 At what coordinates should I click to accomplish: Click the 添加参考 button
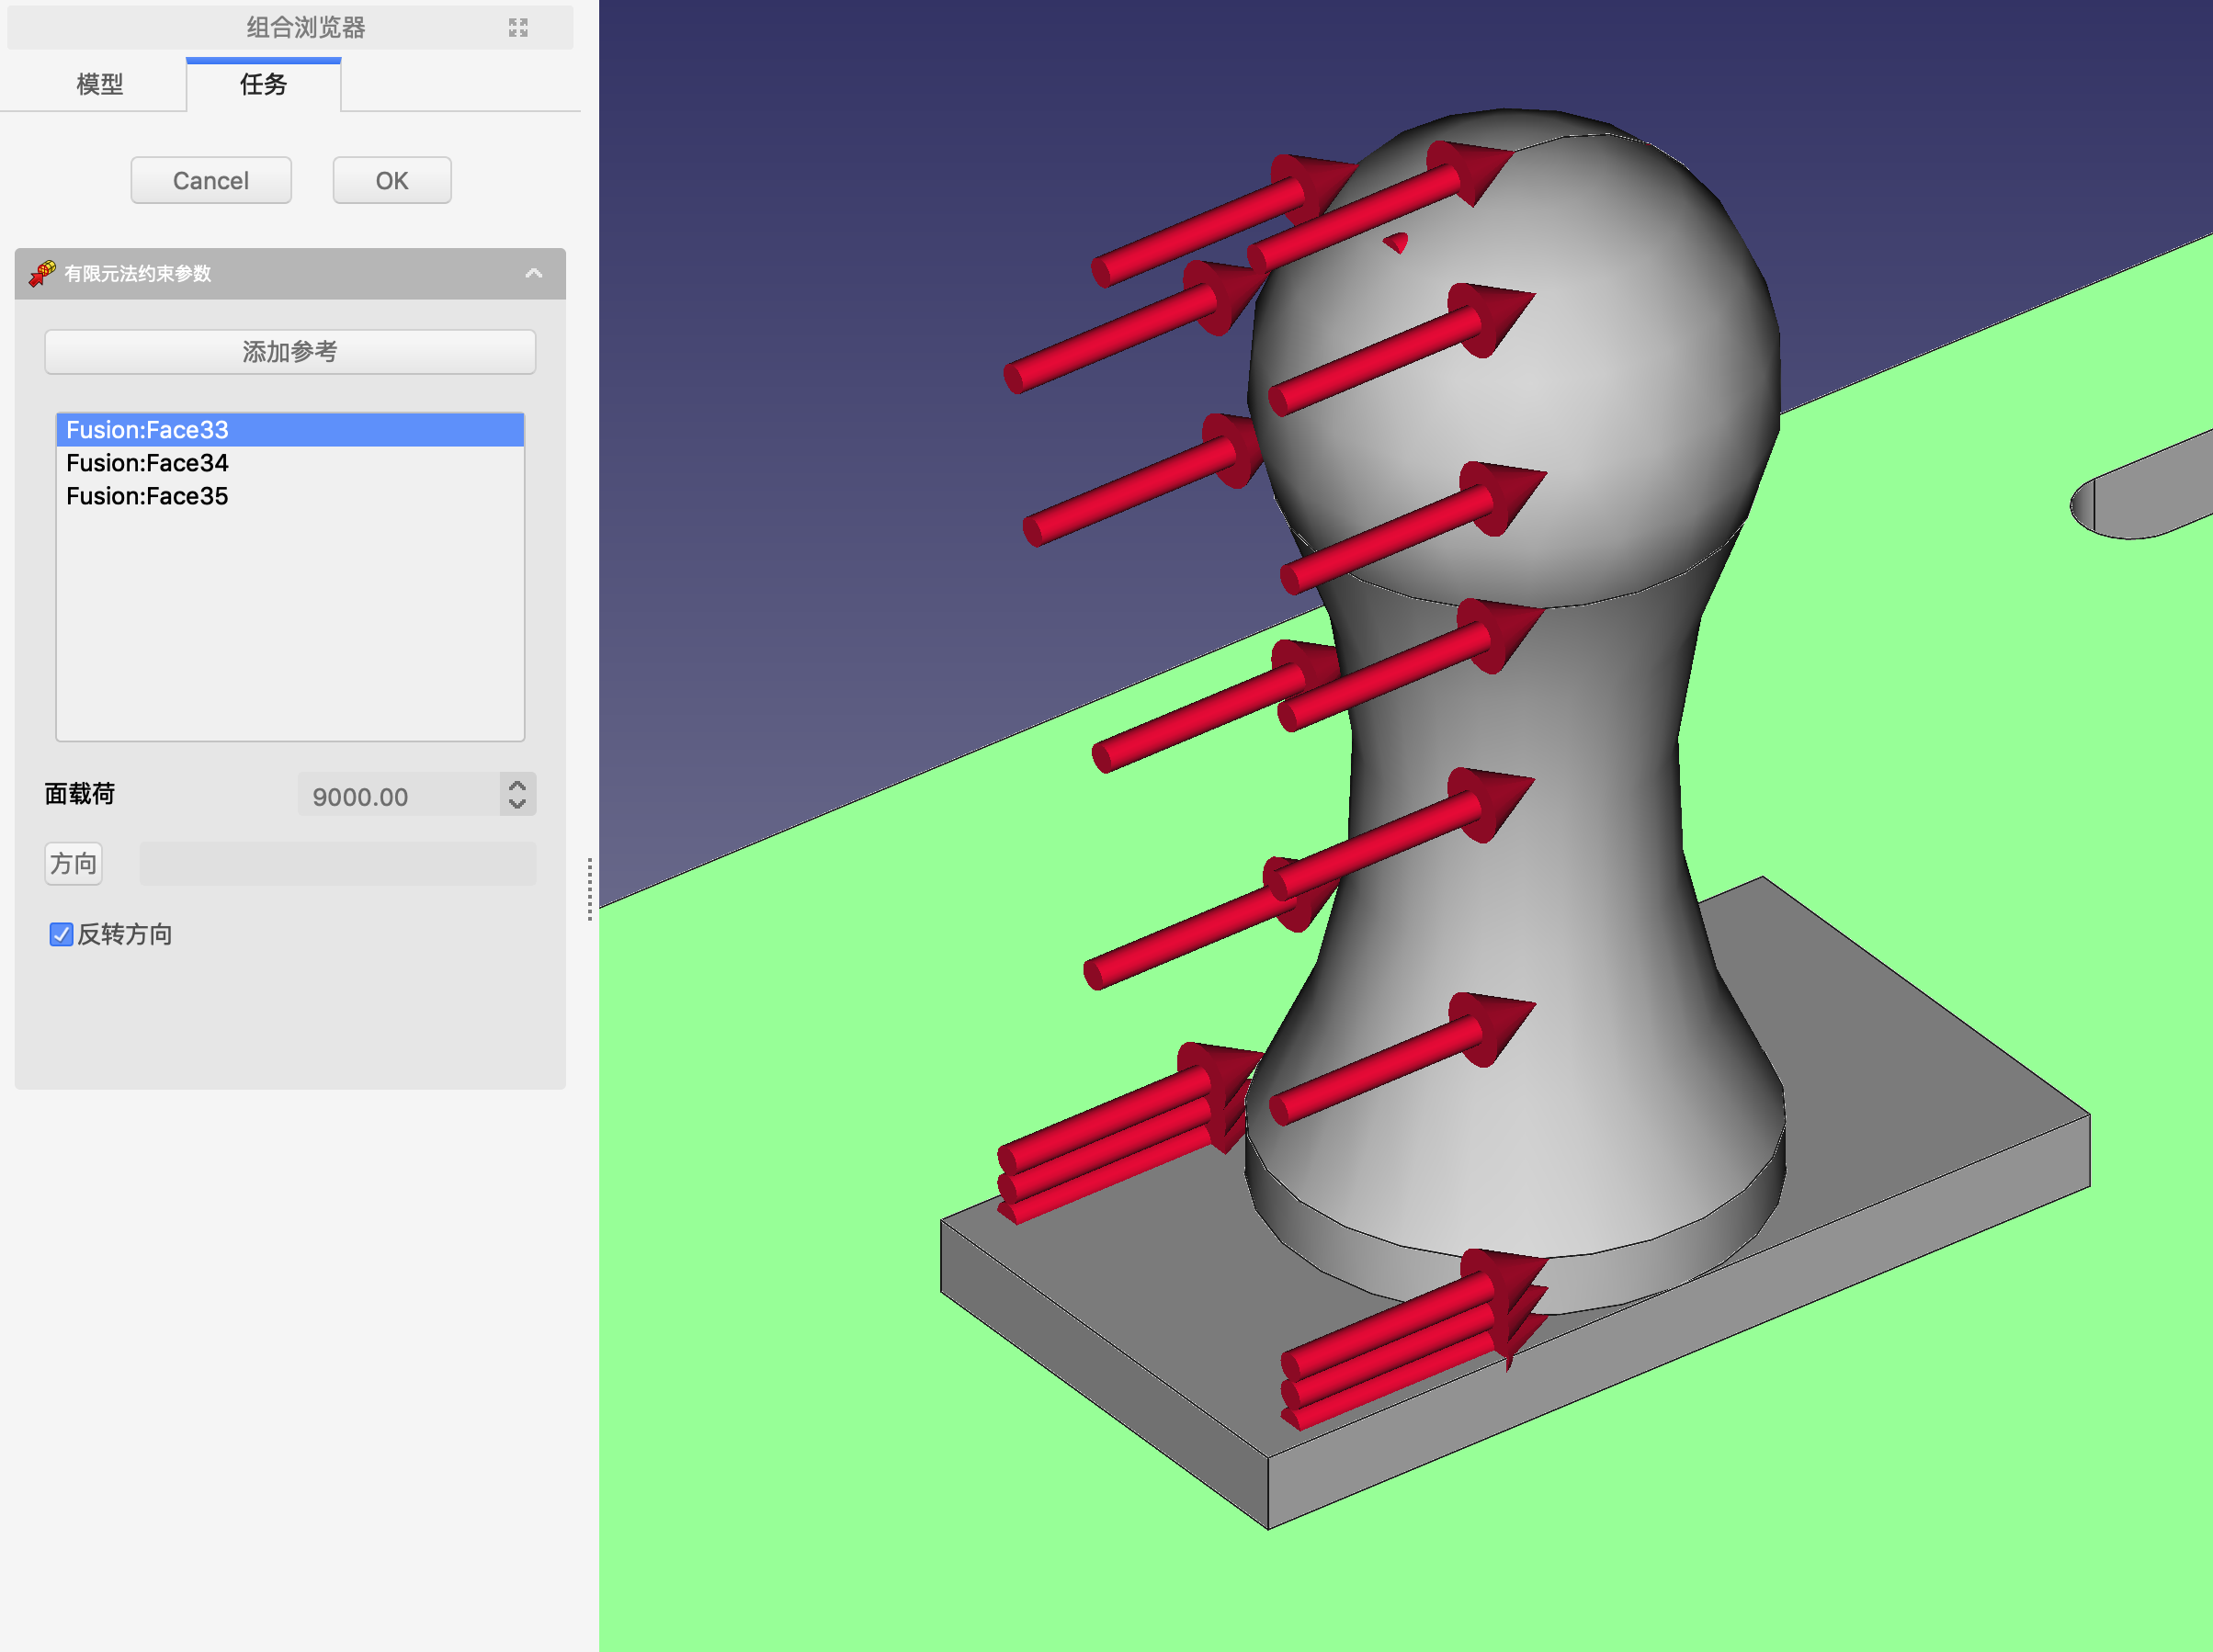[x=290, y=352]
